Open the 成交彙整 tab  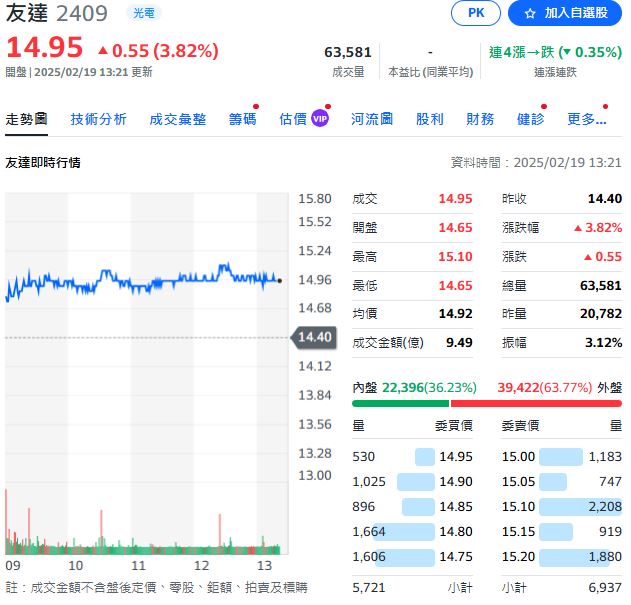[x=178, y=119]
